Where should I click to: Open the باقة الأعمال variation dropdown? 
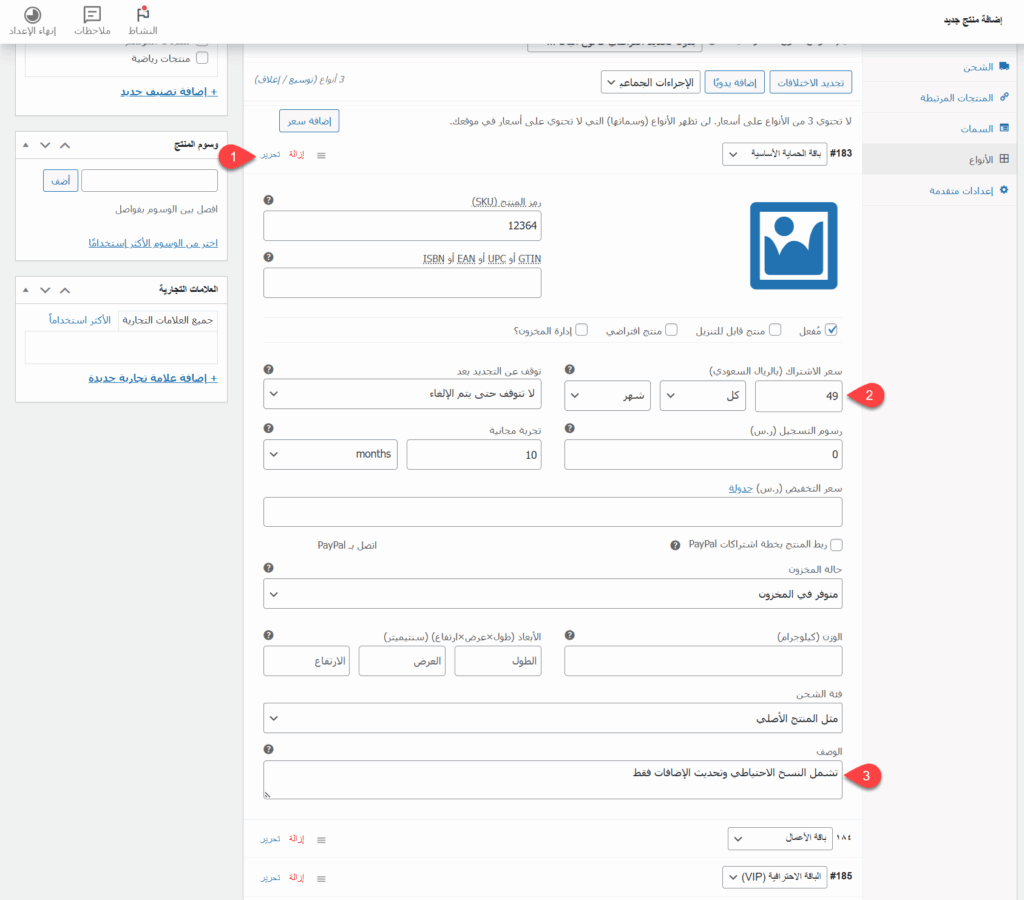coord(780,839)
